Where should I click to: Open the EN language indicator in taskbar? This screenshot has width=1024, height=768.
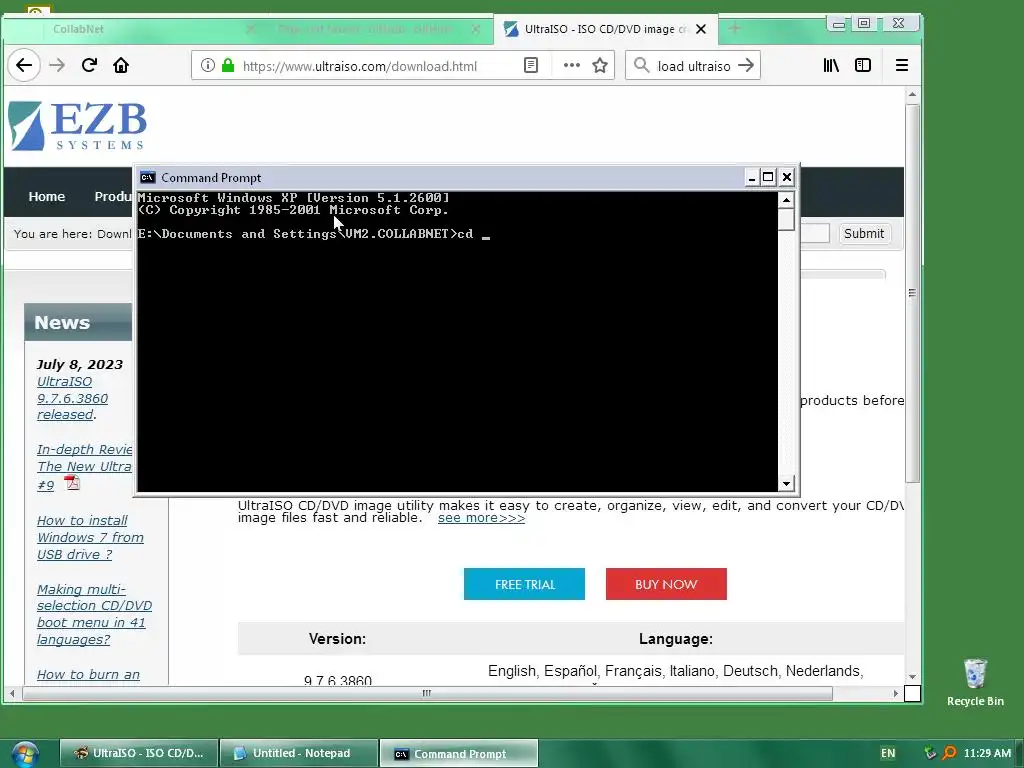pyautogui.click(x=888, y=753)
